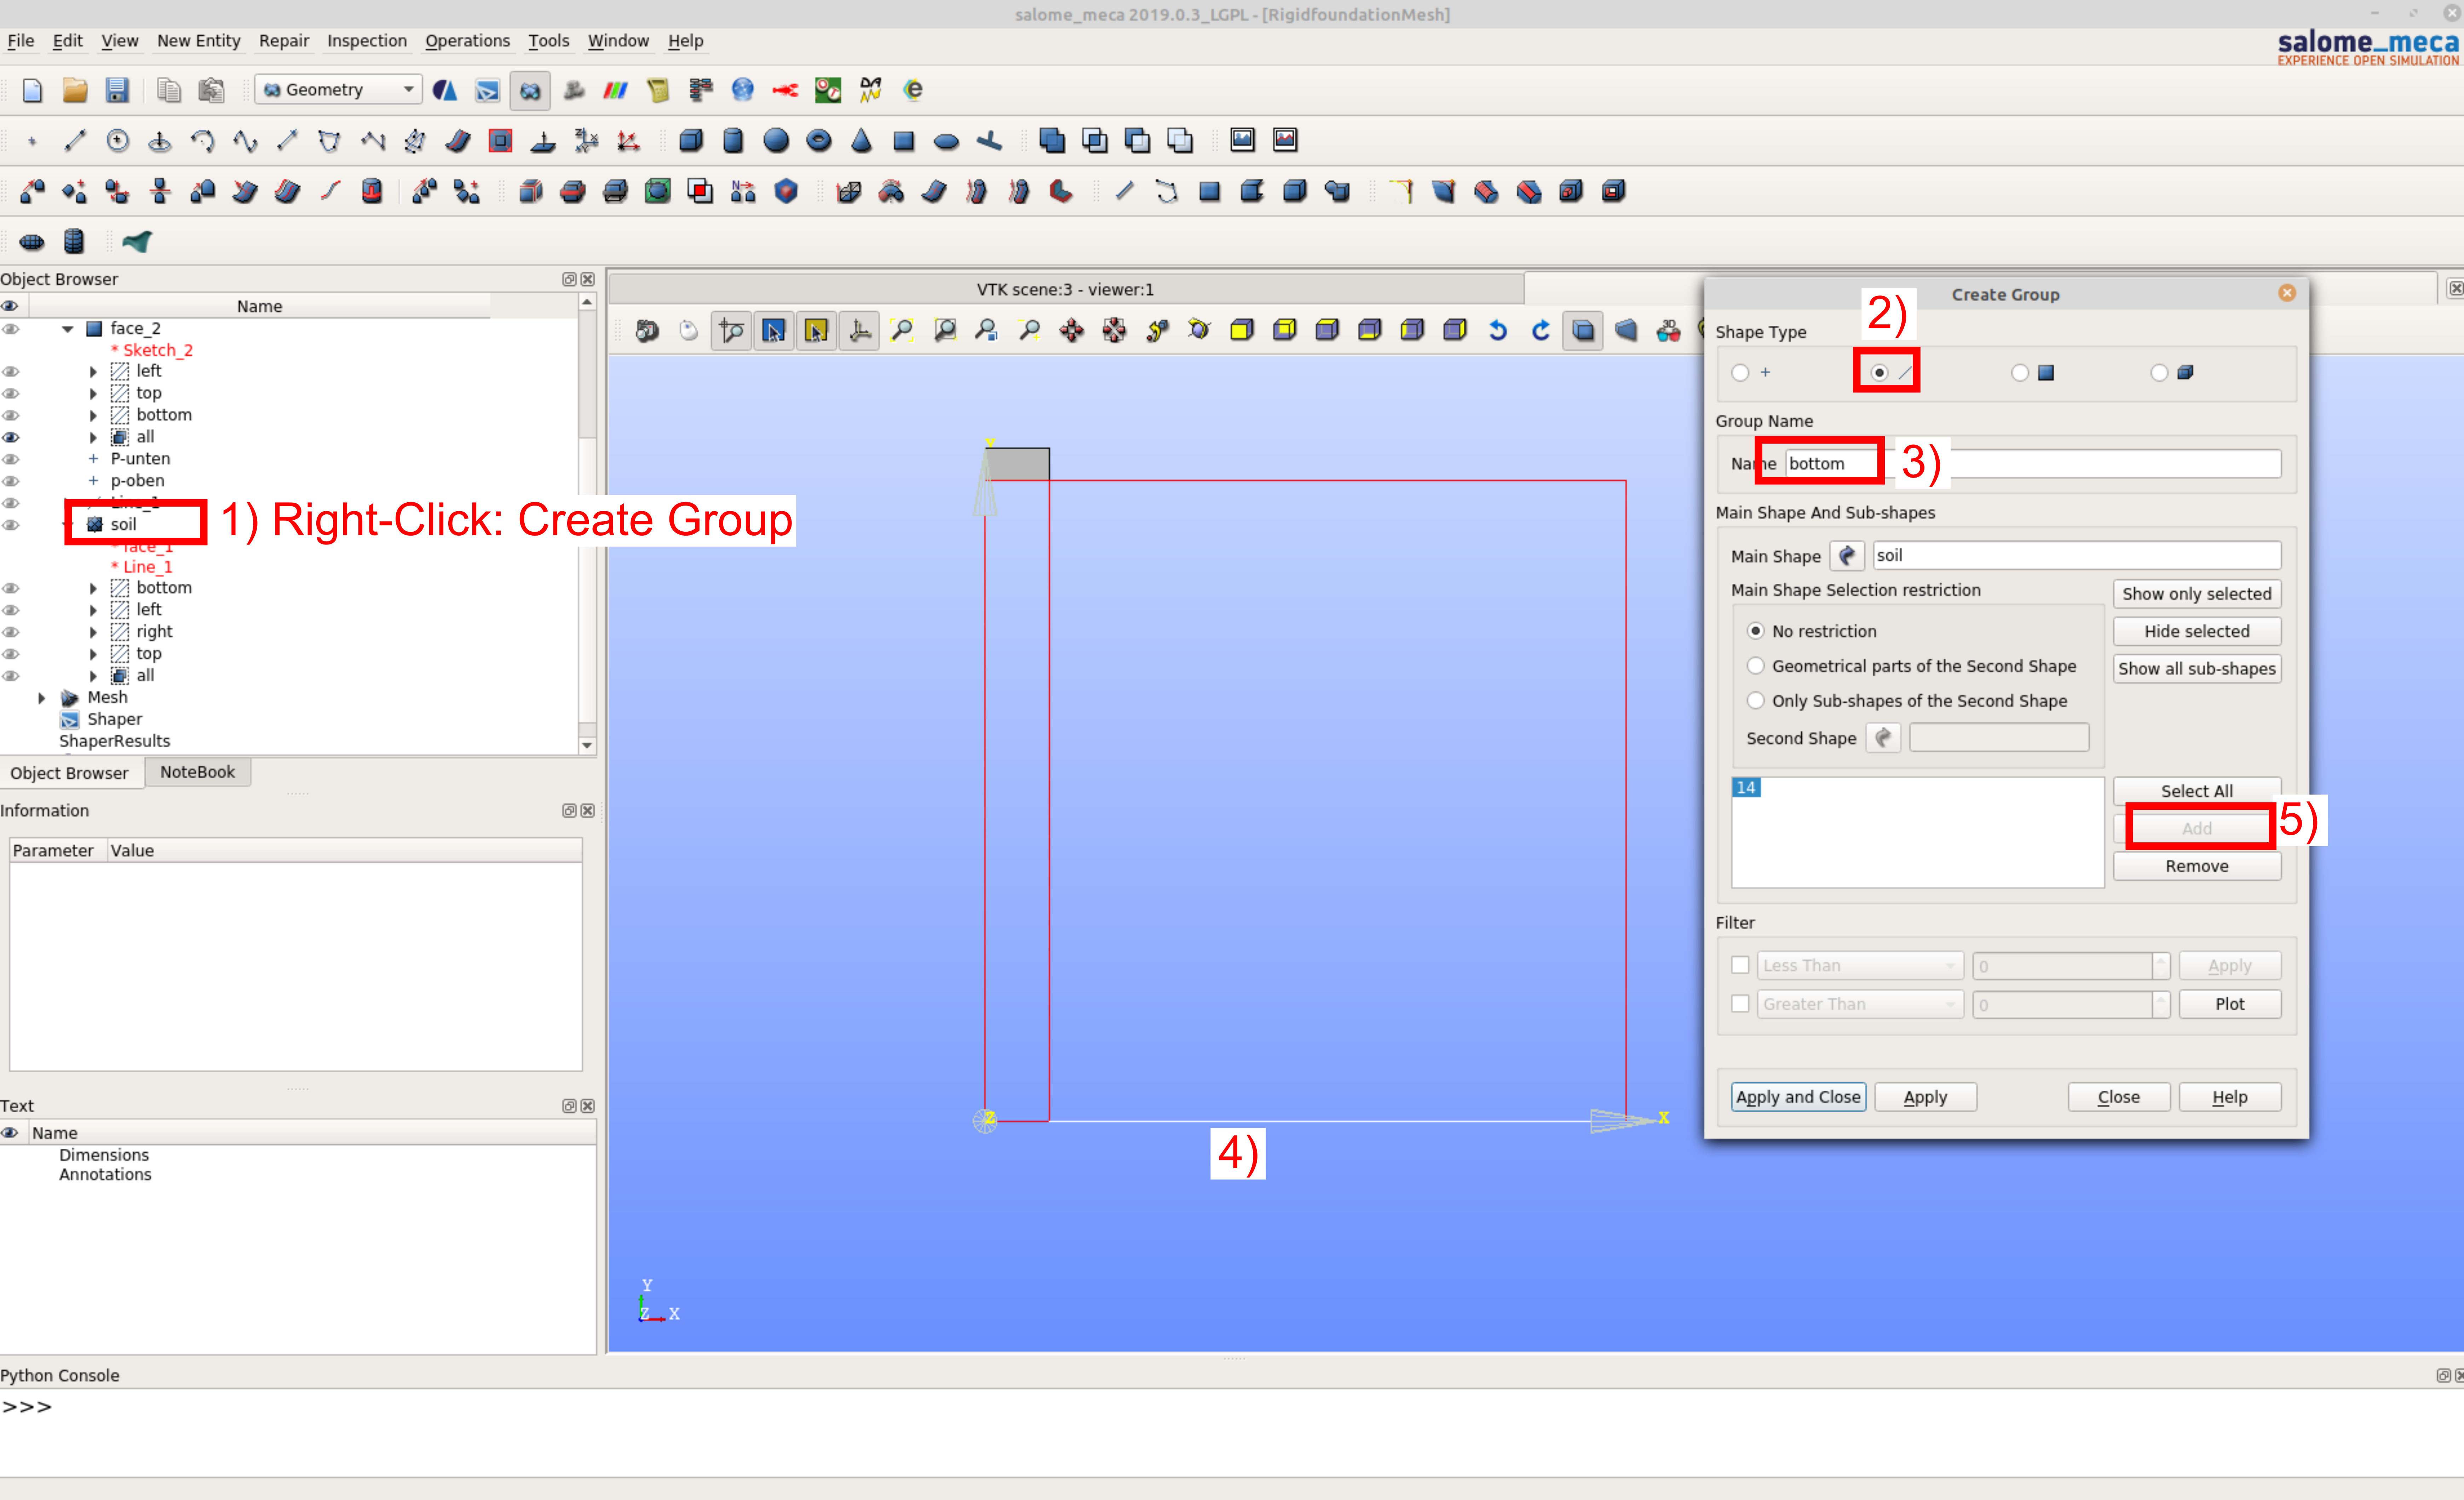
Task: Open the Less Than filter combo box
Action: (1860, 965)
